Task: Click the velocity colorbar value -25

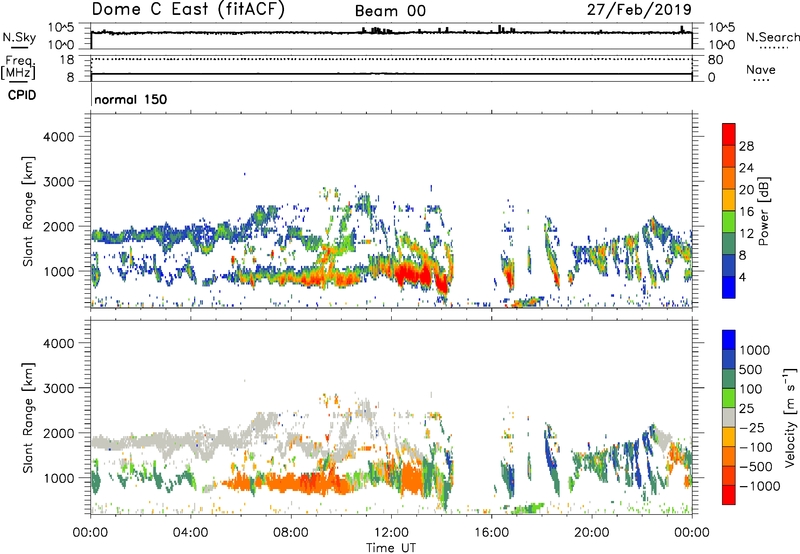Action: point(752,427)
